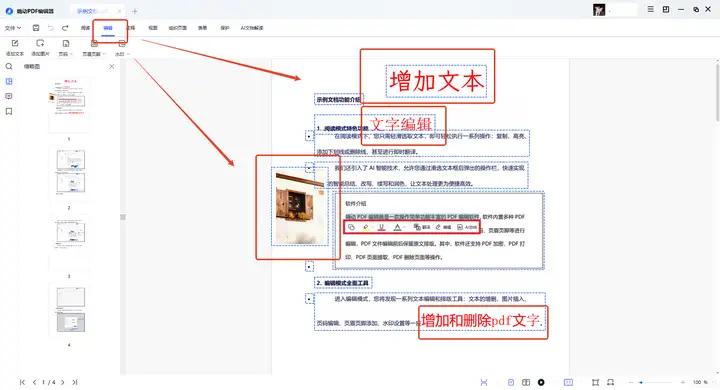Click the vertical scrollbar on right
720x390 pixels.
[x=717, y=92]
